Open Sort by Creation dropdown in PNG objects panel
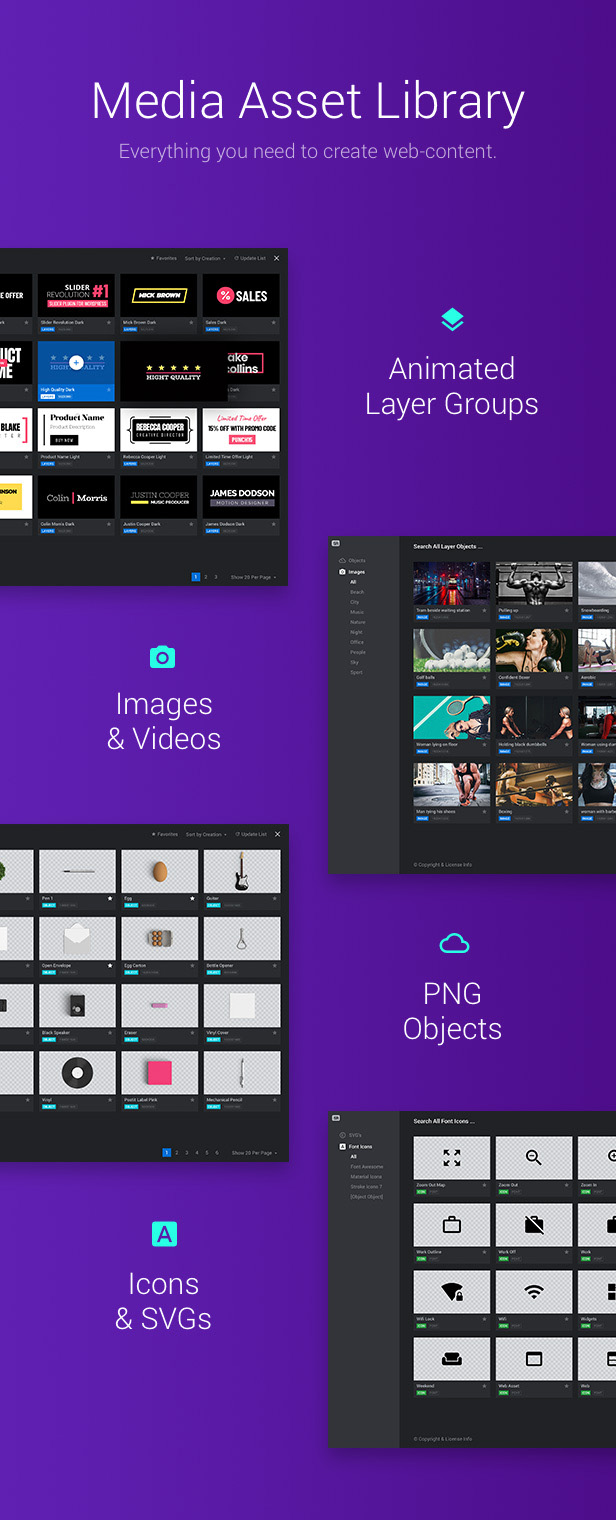This screenshot has width=616, height=1520. pyautogui.click(x=205, y=834)
